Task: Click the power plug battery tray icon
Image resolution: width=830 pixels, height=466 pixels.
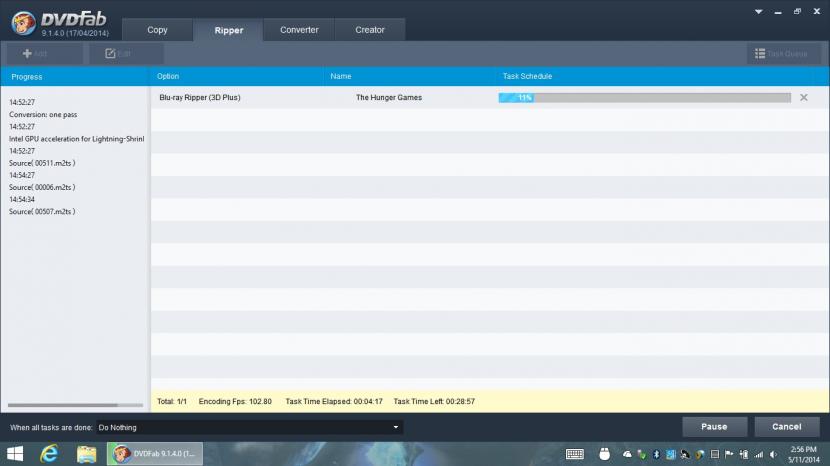Action: (744, 454)
